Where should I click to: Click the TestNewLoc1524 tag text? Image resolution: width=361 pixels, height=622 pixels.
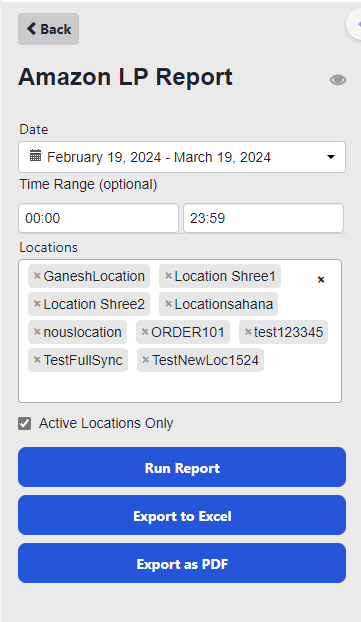click(x=205, y=360)
